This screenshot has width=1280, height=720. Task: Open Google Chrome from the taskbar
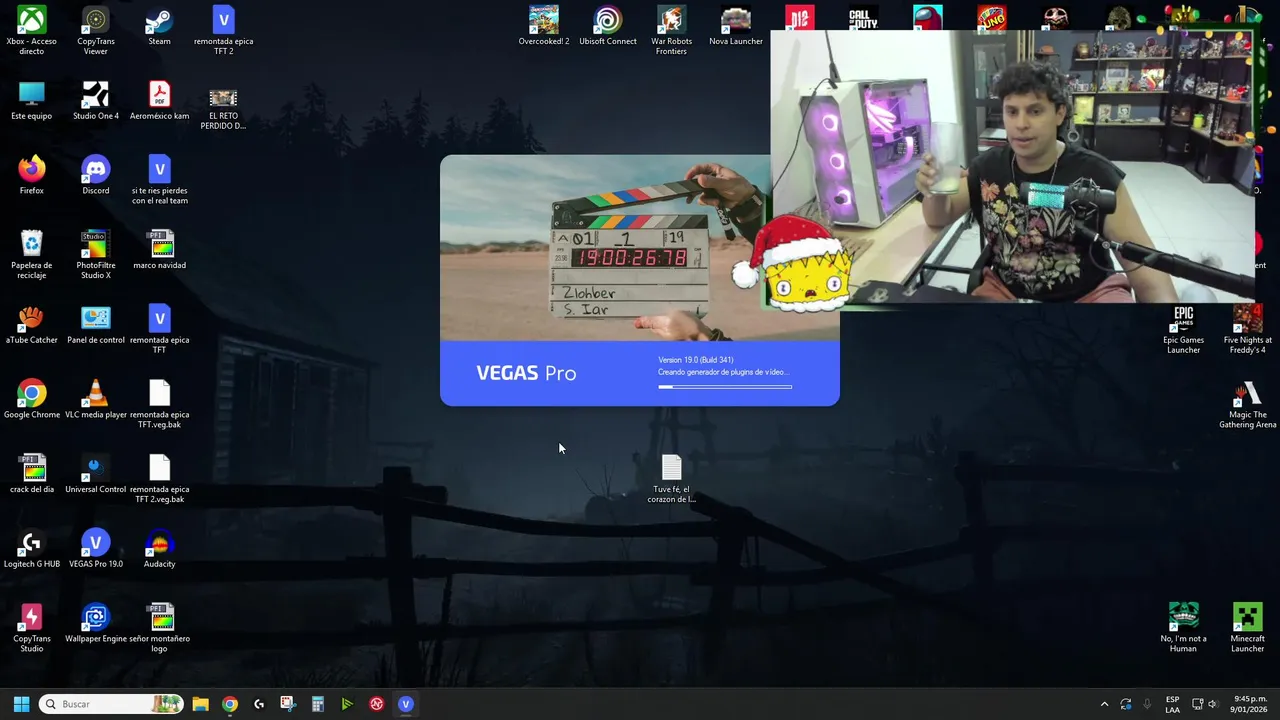tap(230, 704)
